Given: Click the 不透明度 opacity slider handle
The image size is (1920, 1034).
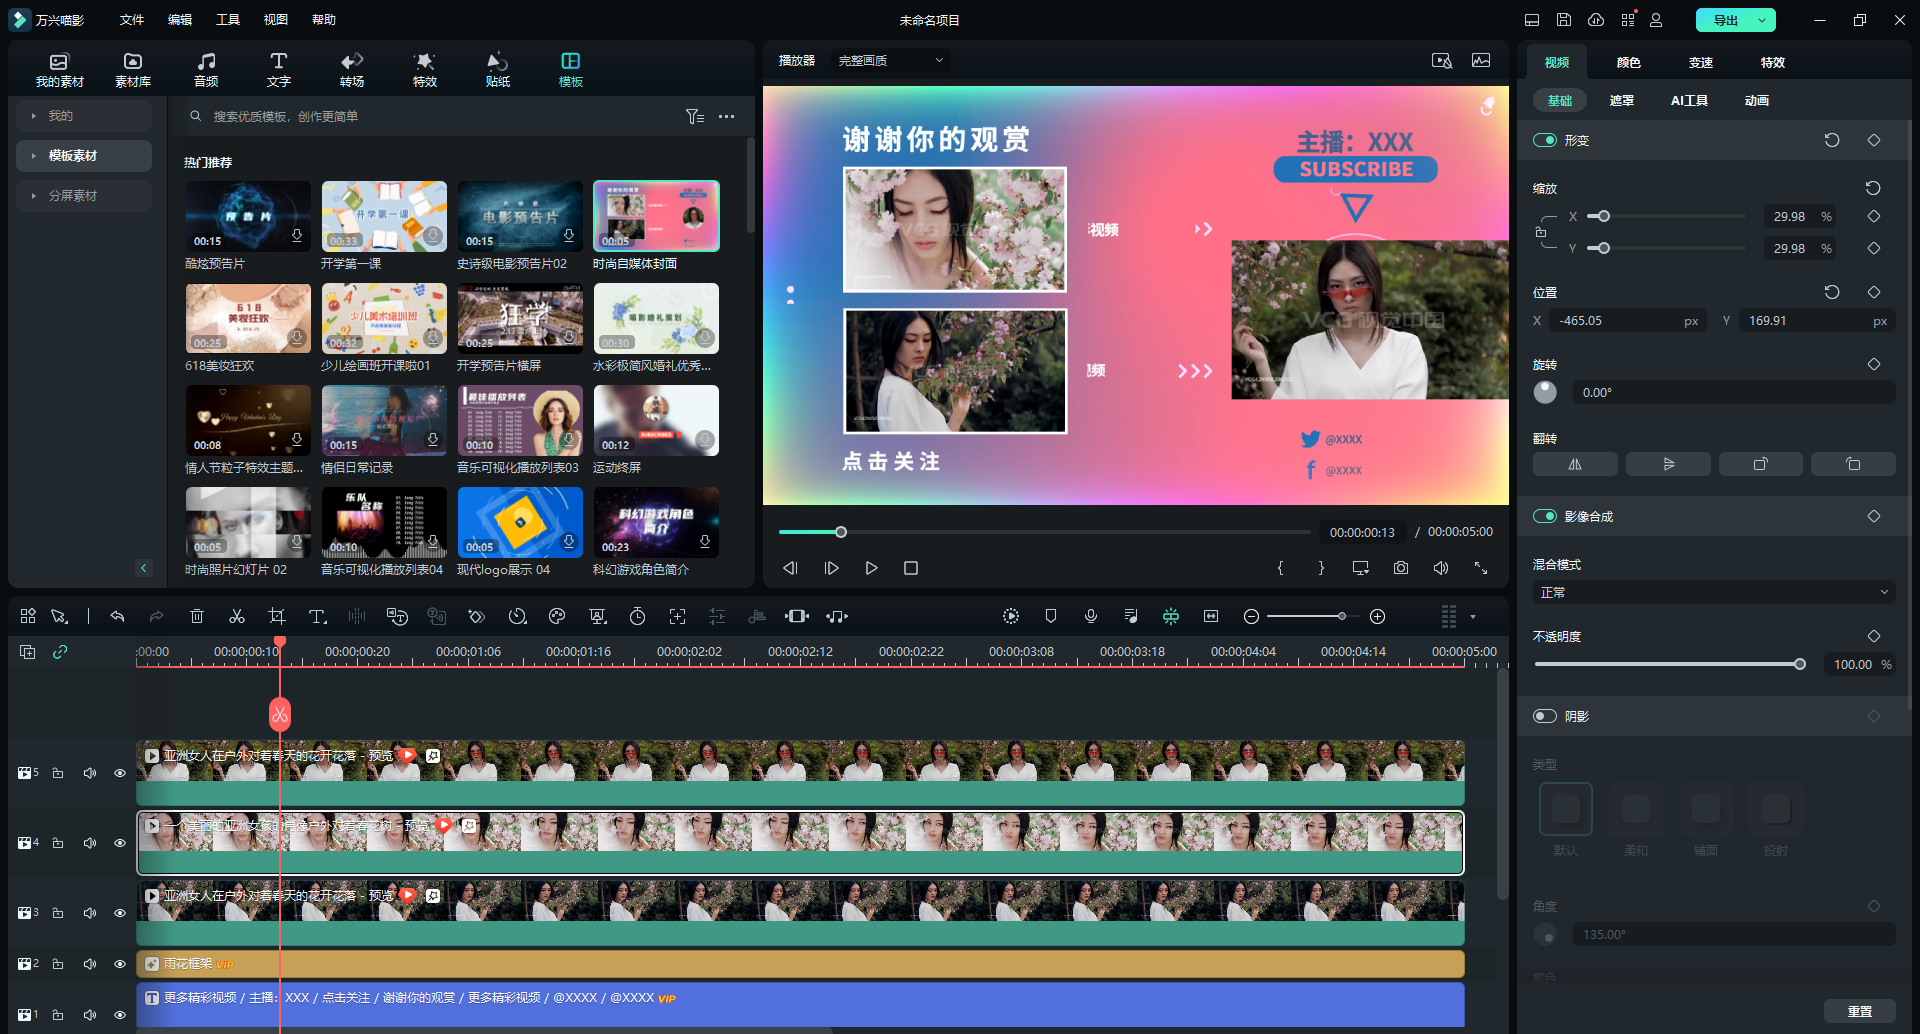Looking at the screenshot, I should tap(1800, 664).
